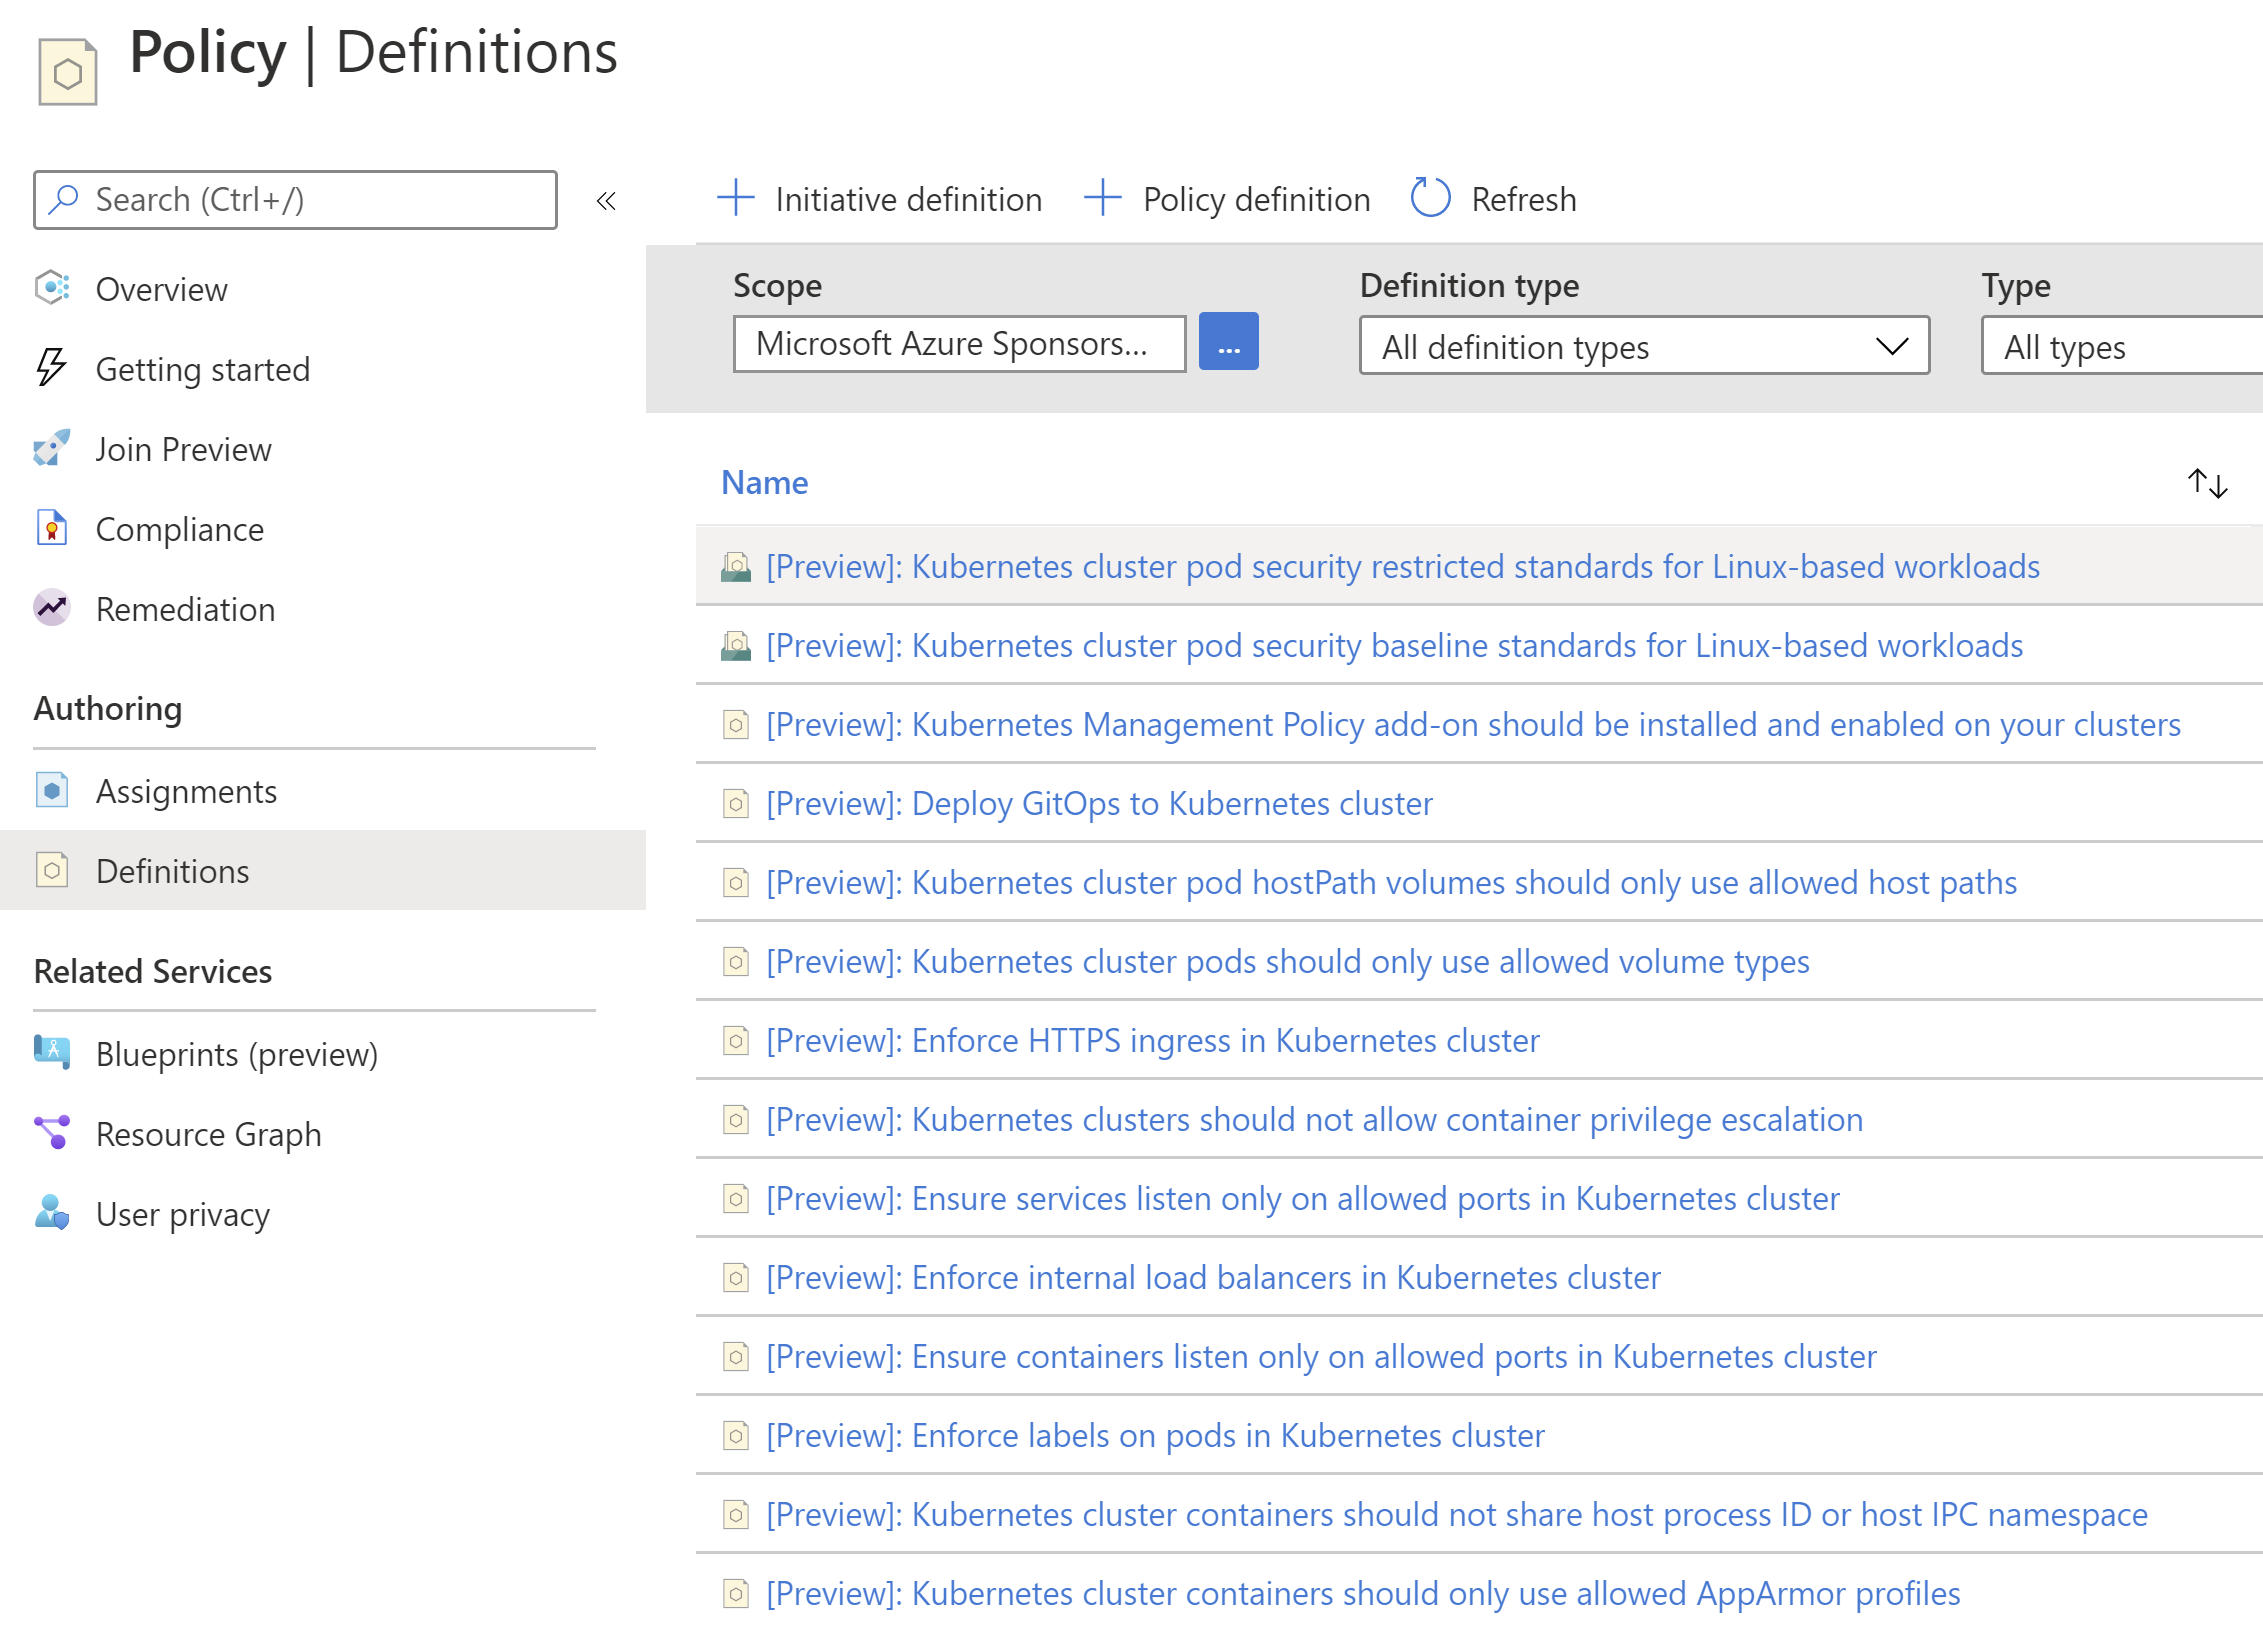This screenshot has width=2263, height=1629.
Task: Click the Join Preview rocket icon
Action: 52,448
